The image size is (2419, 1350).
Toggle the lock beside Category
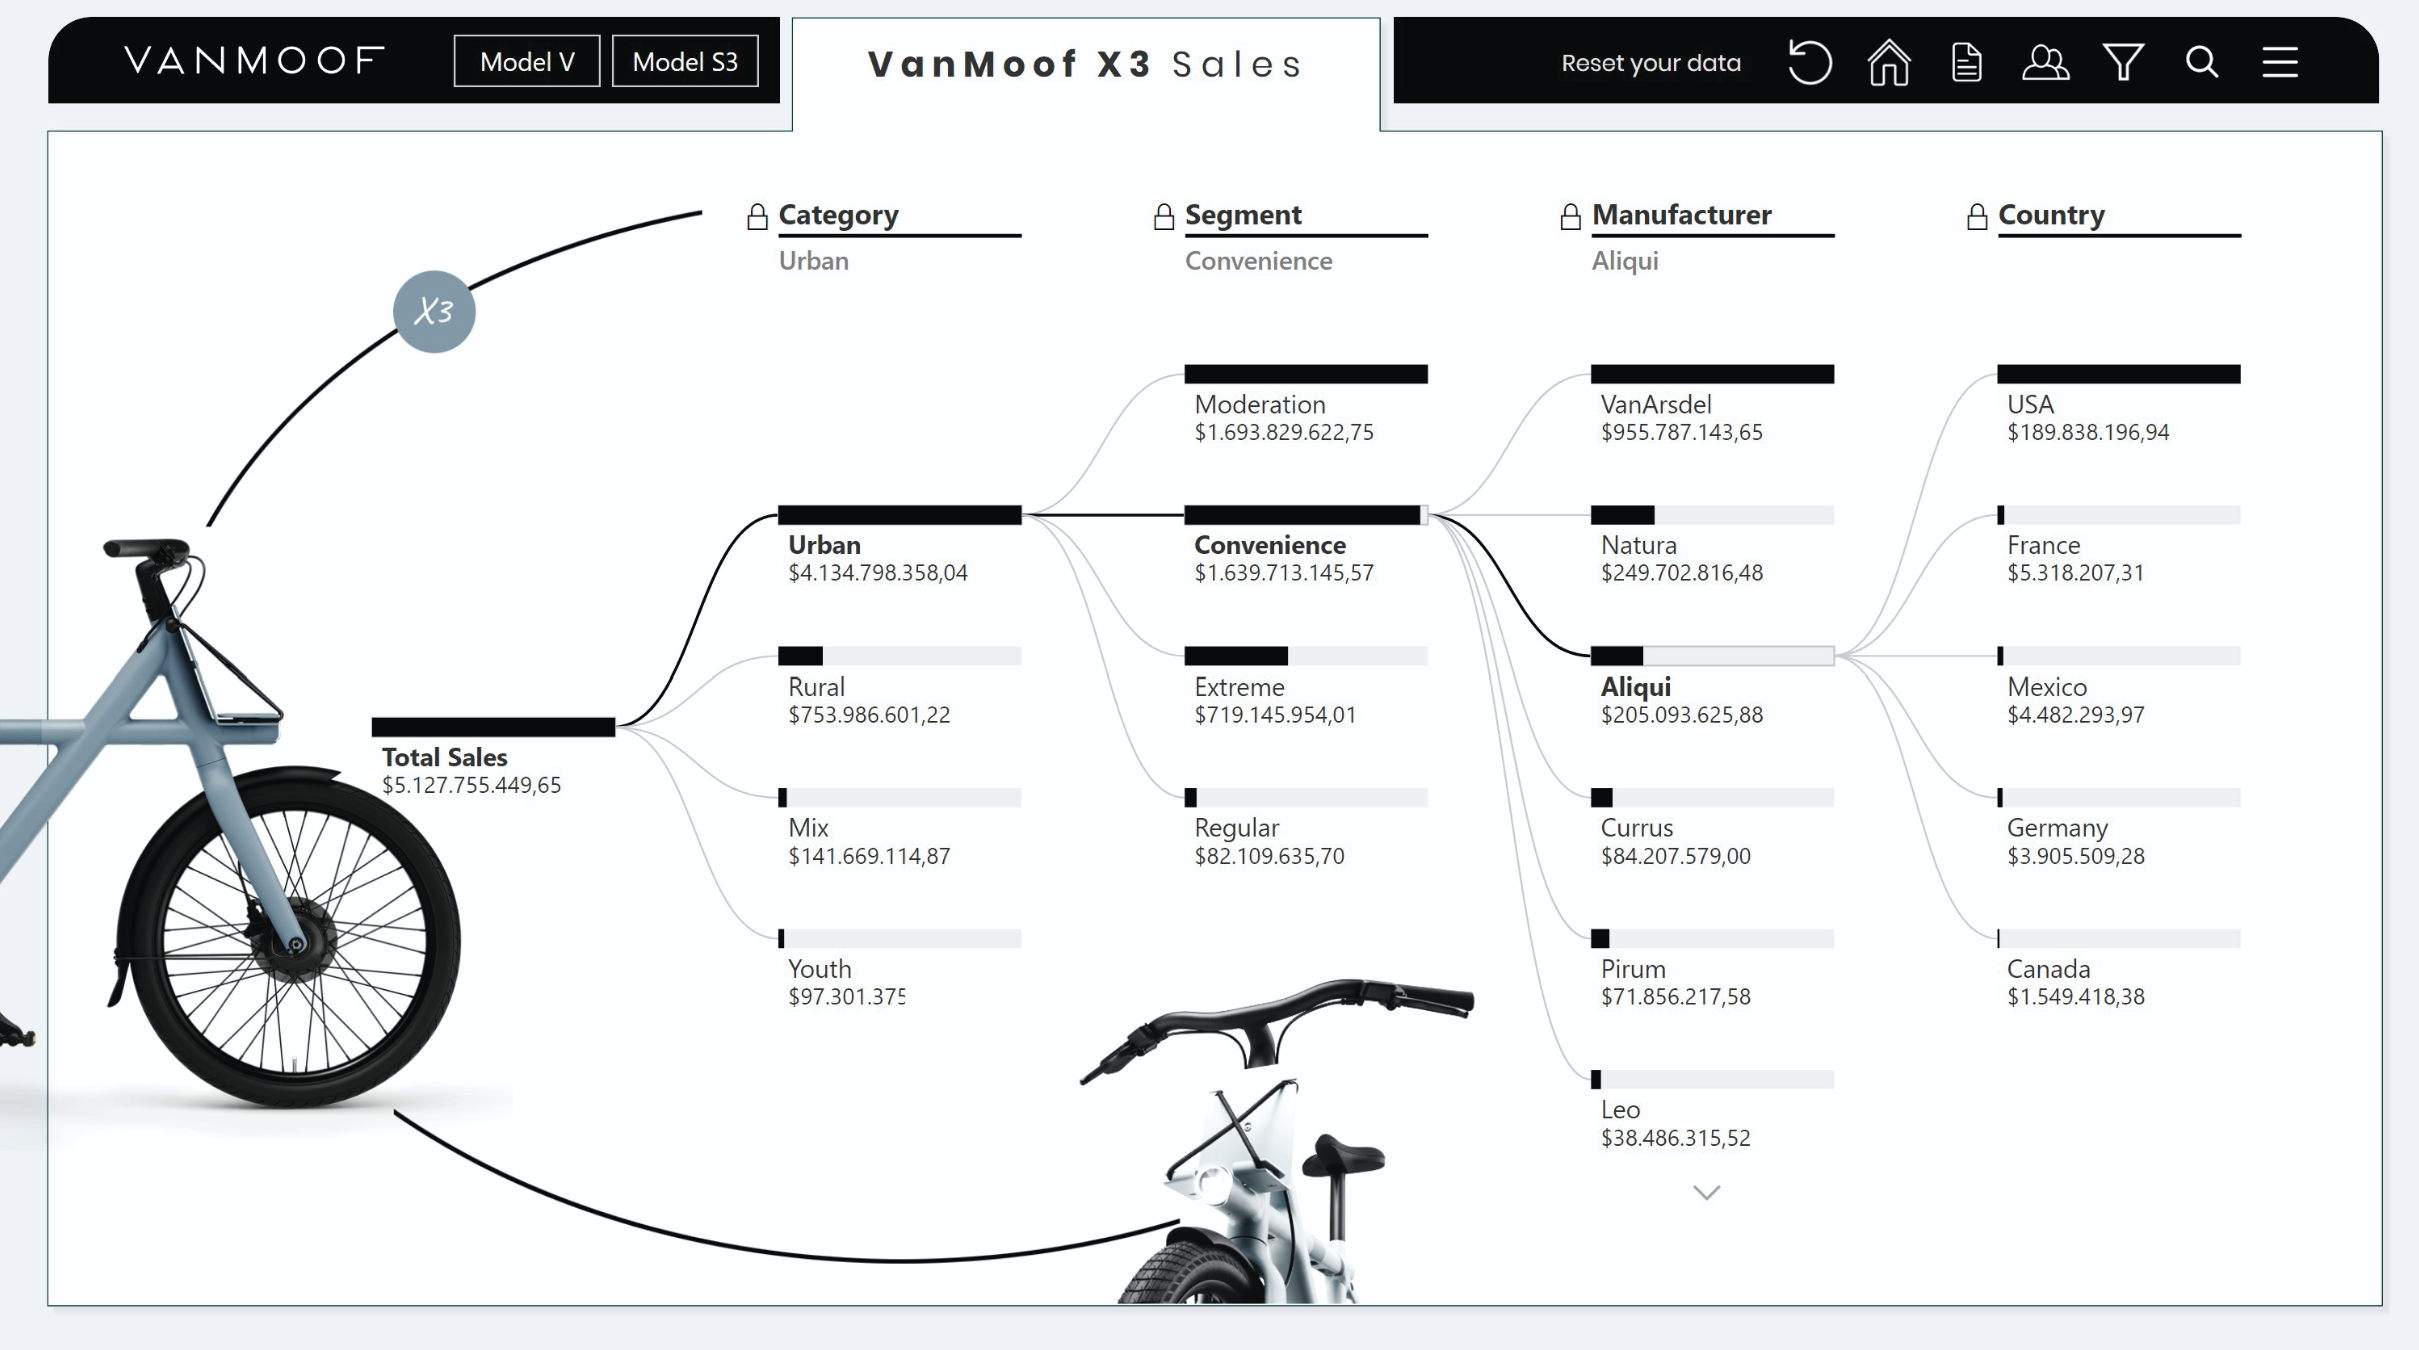[757, 216]
